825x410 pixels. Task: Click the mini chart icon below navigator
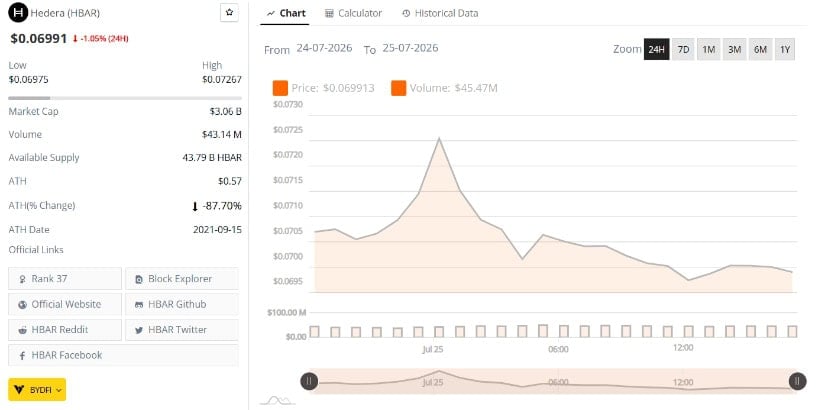(x=277, y=401)
